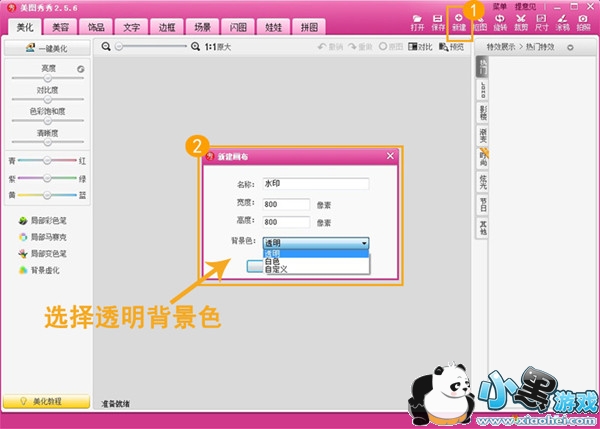Viewport: 600px width, 429px height.
Task: Open the 旋转 rotate tool
Action: pyautogui.click(x=500, y=23)
